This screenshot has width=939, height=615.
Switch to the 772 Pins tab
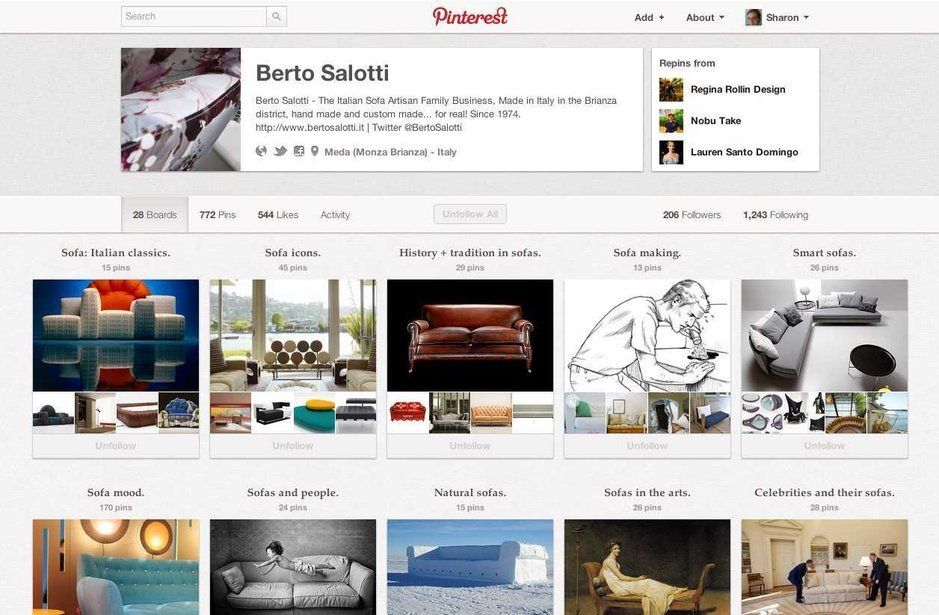pos(217,214)
